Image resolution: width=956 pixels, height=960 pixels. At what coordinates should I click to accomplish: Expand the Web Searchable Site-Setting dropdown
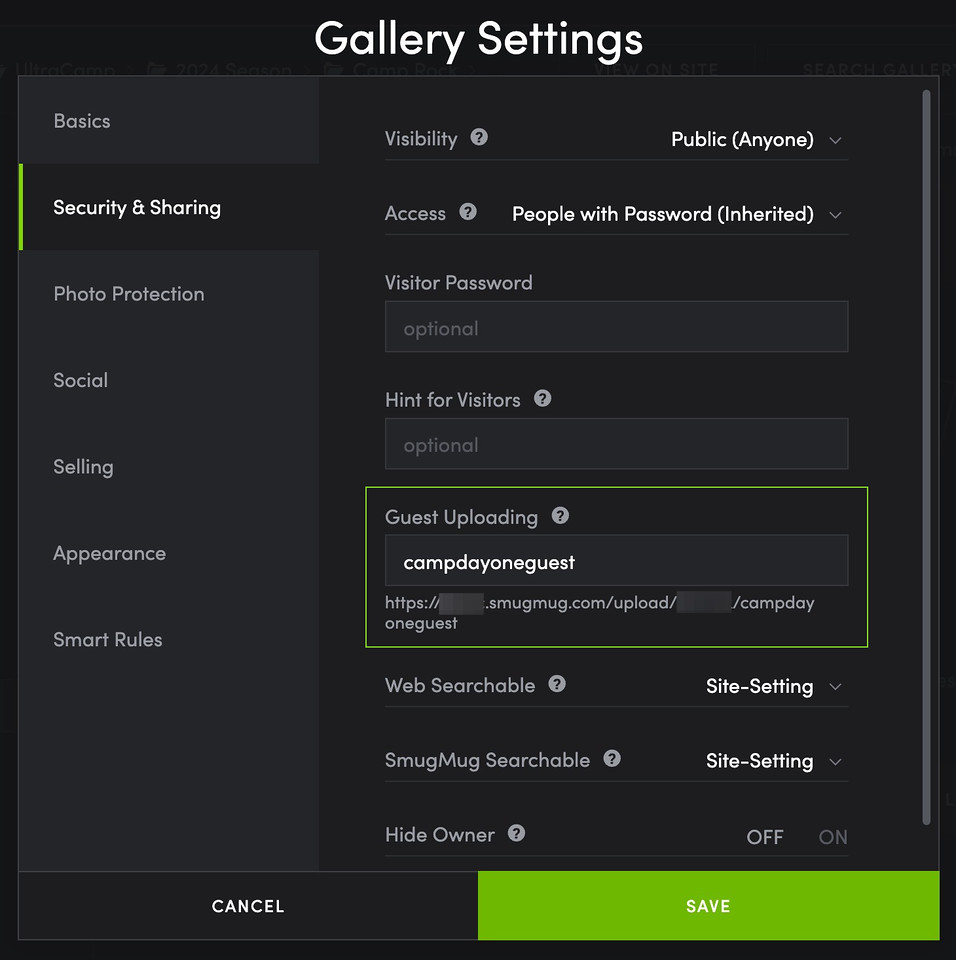pyautogui.click(x=774, y=686)
